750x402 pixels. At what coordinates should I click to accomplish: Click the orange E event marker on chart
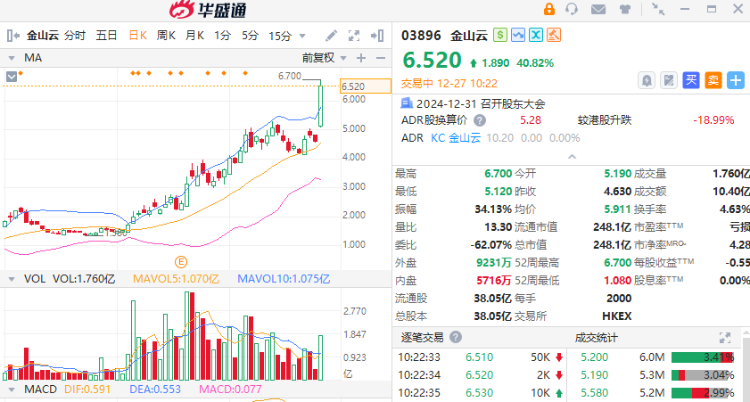[x=180, y=262]
